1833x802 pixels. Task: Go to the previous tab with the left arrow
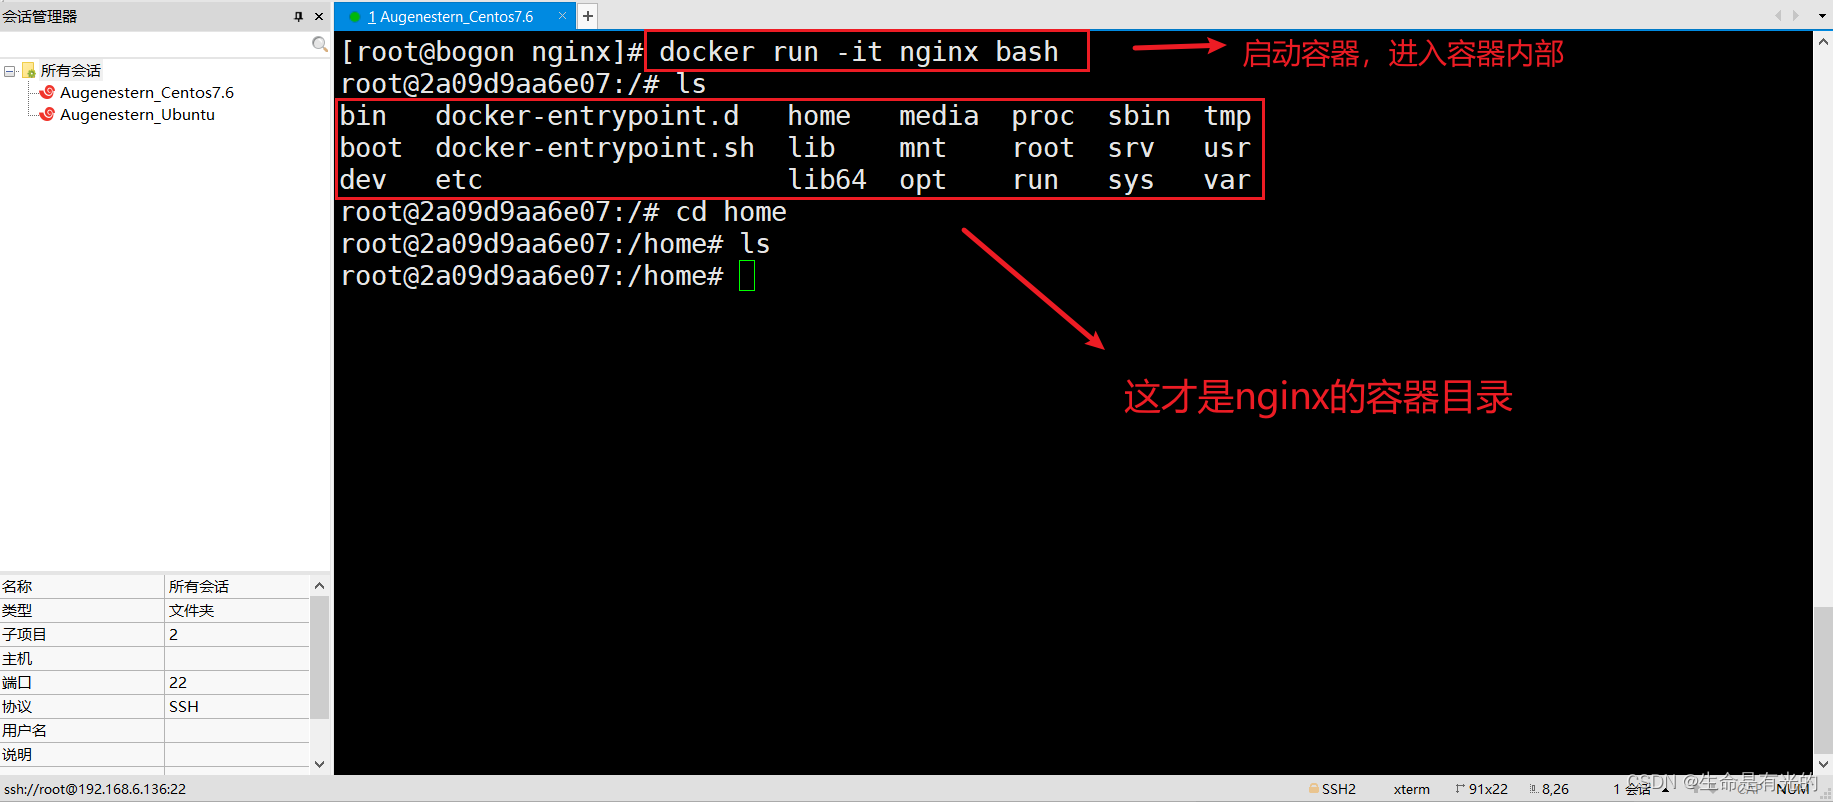(1778, 15)
